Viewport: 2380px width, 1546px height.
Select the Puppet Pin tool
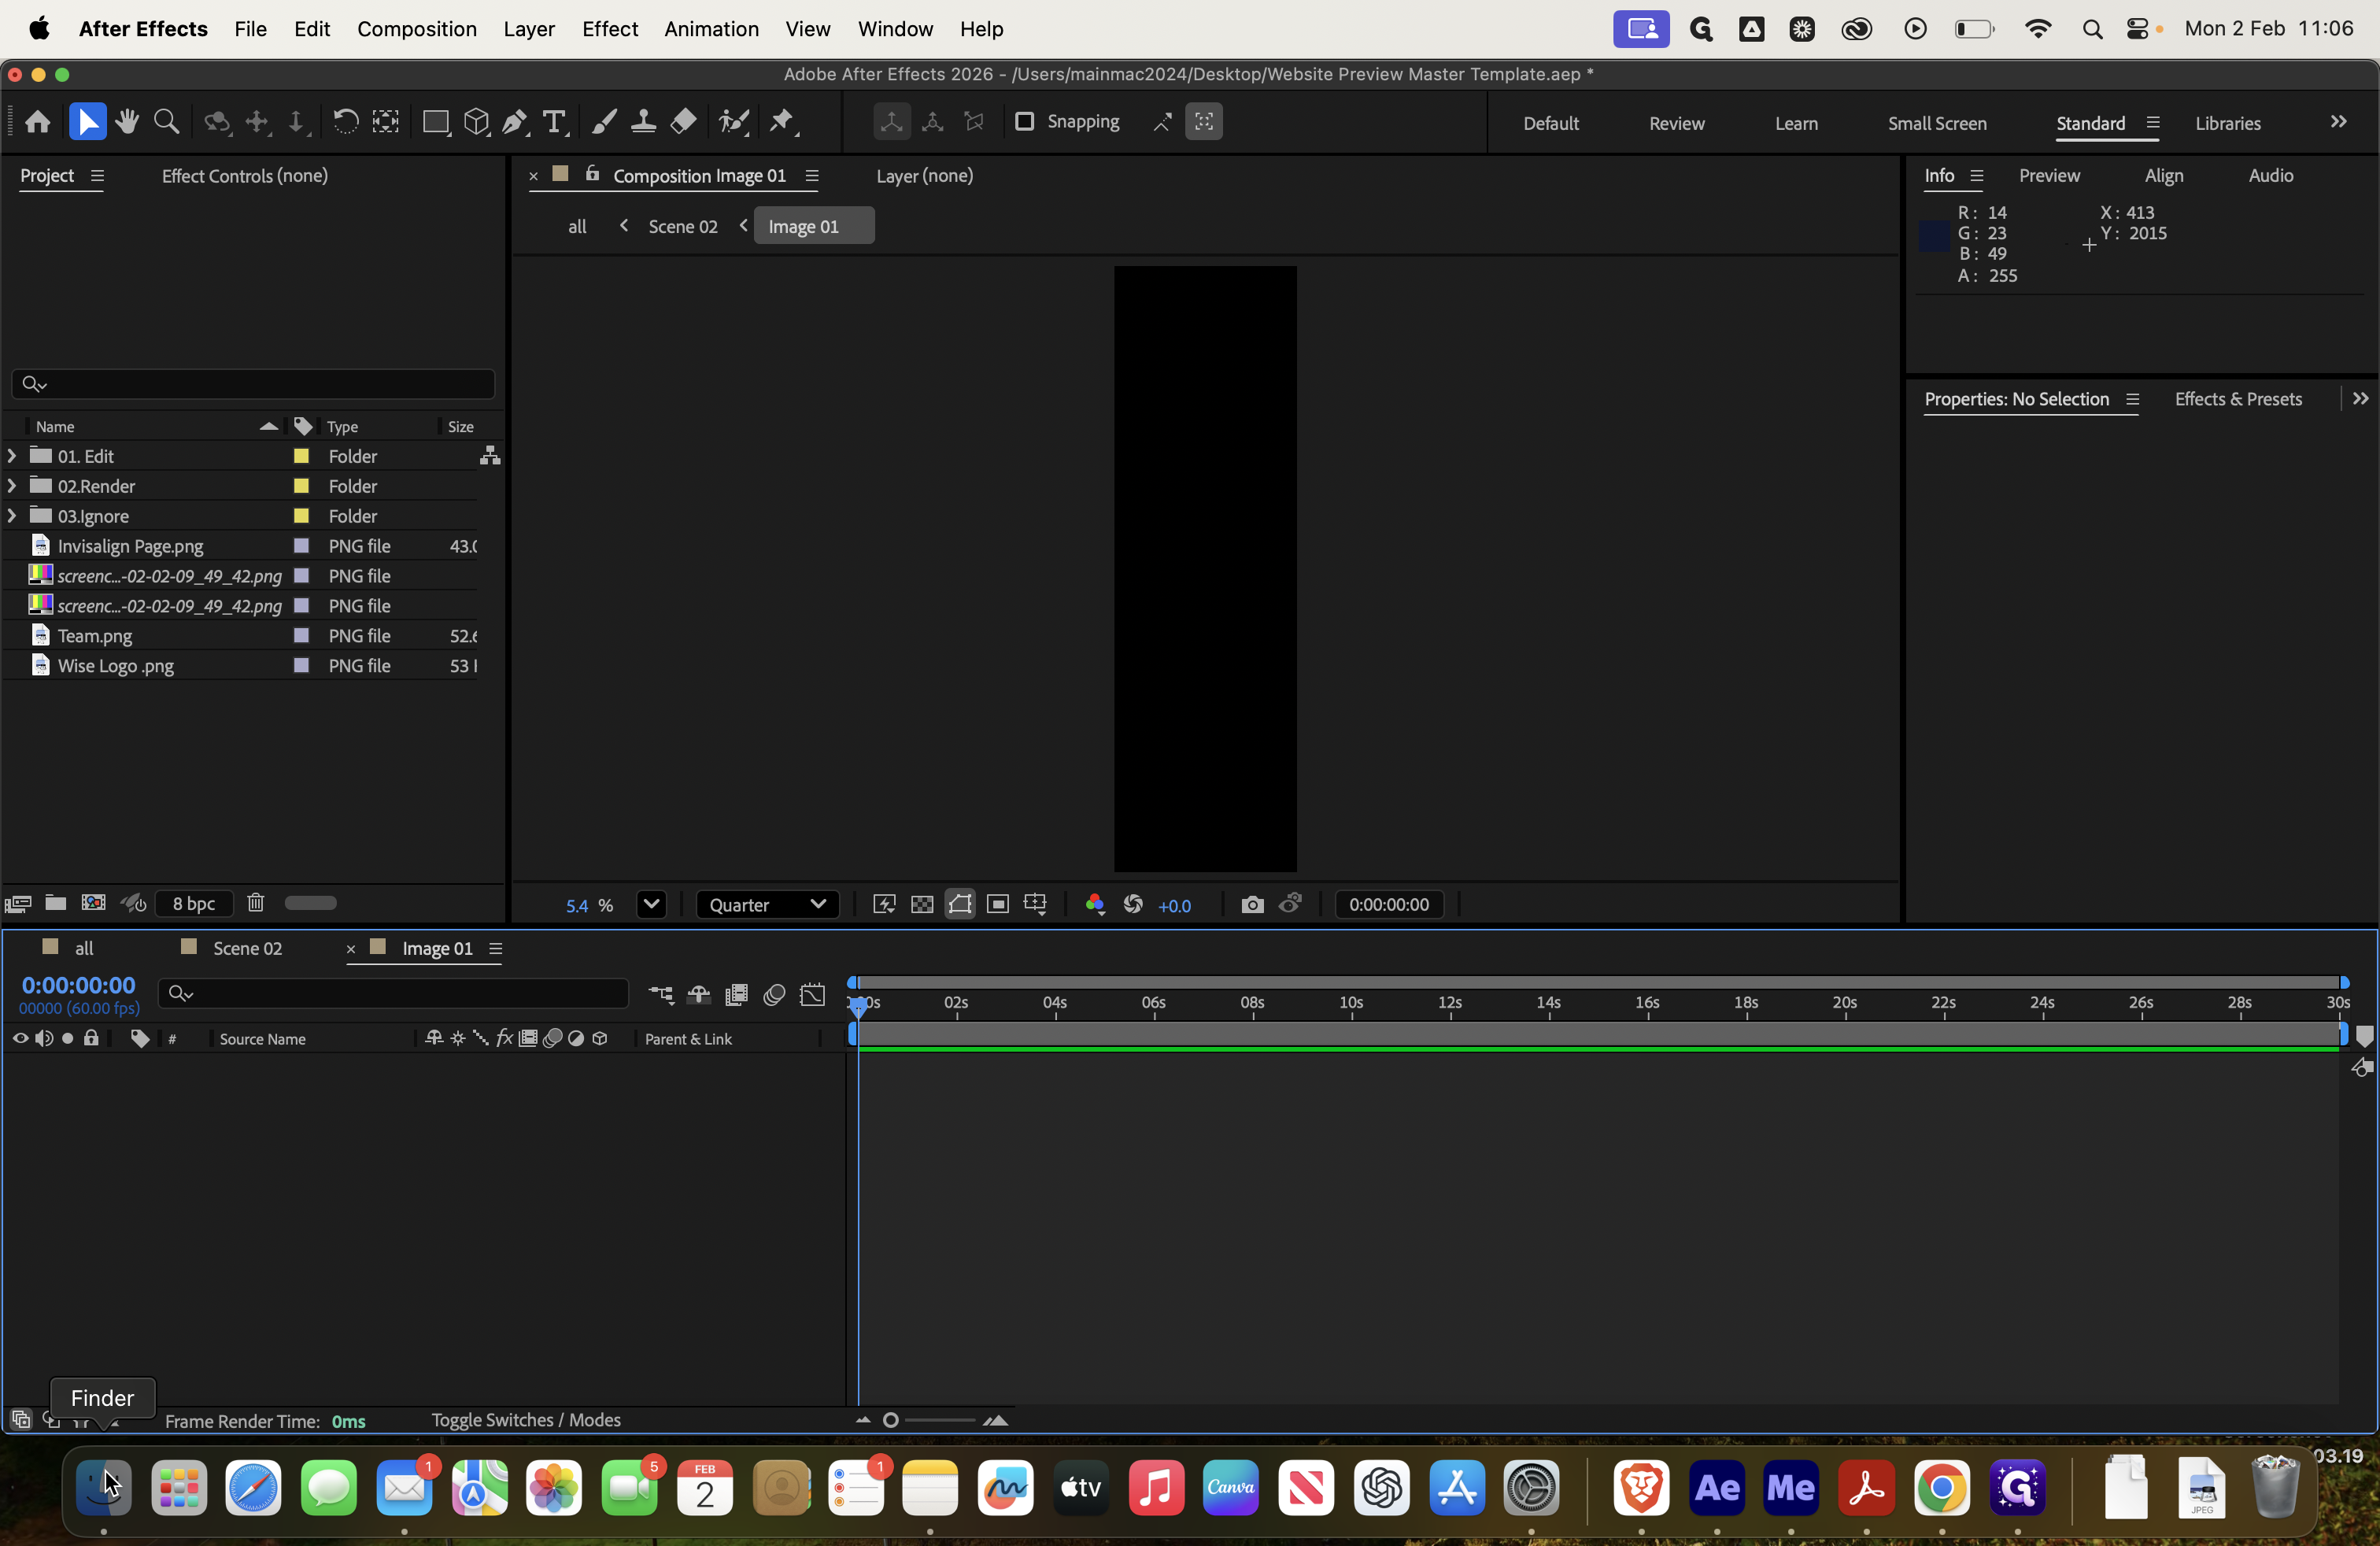pyautogui.click(x=782, y=122)
